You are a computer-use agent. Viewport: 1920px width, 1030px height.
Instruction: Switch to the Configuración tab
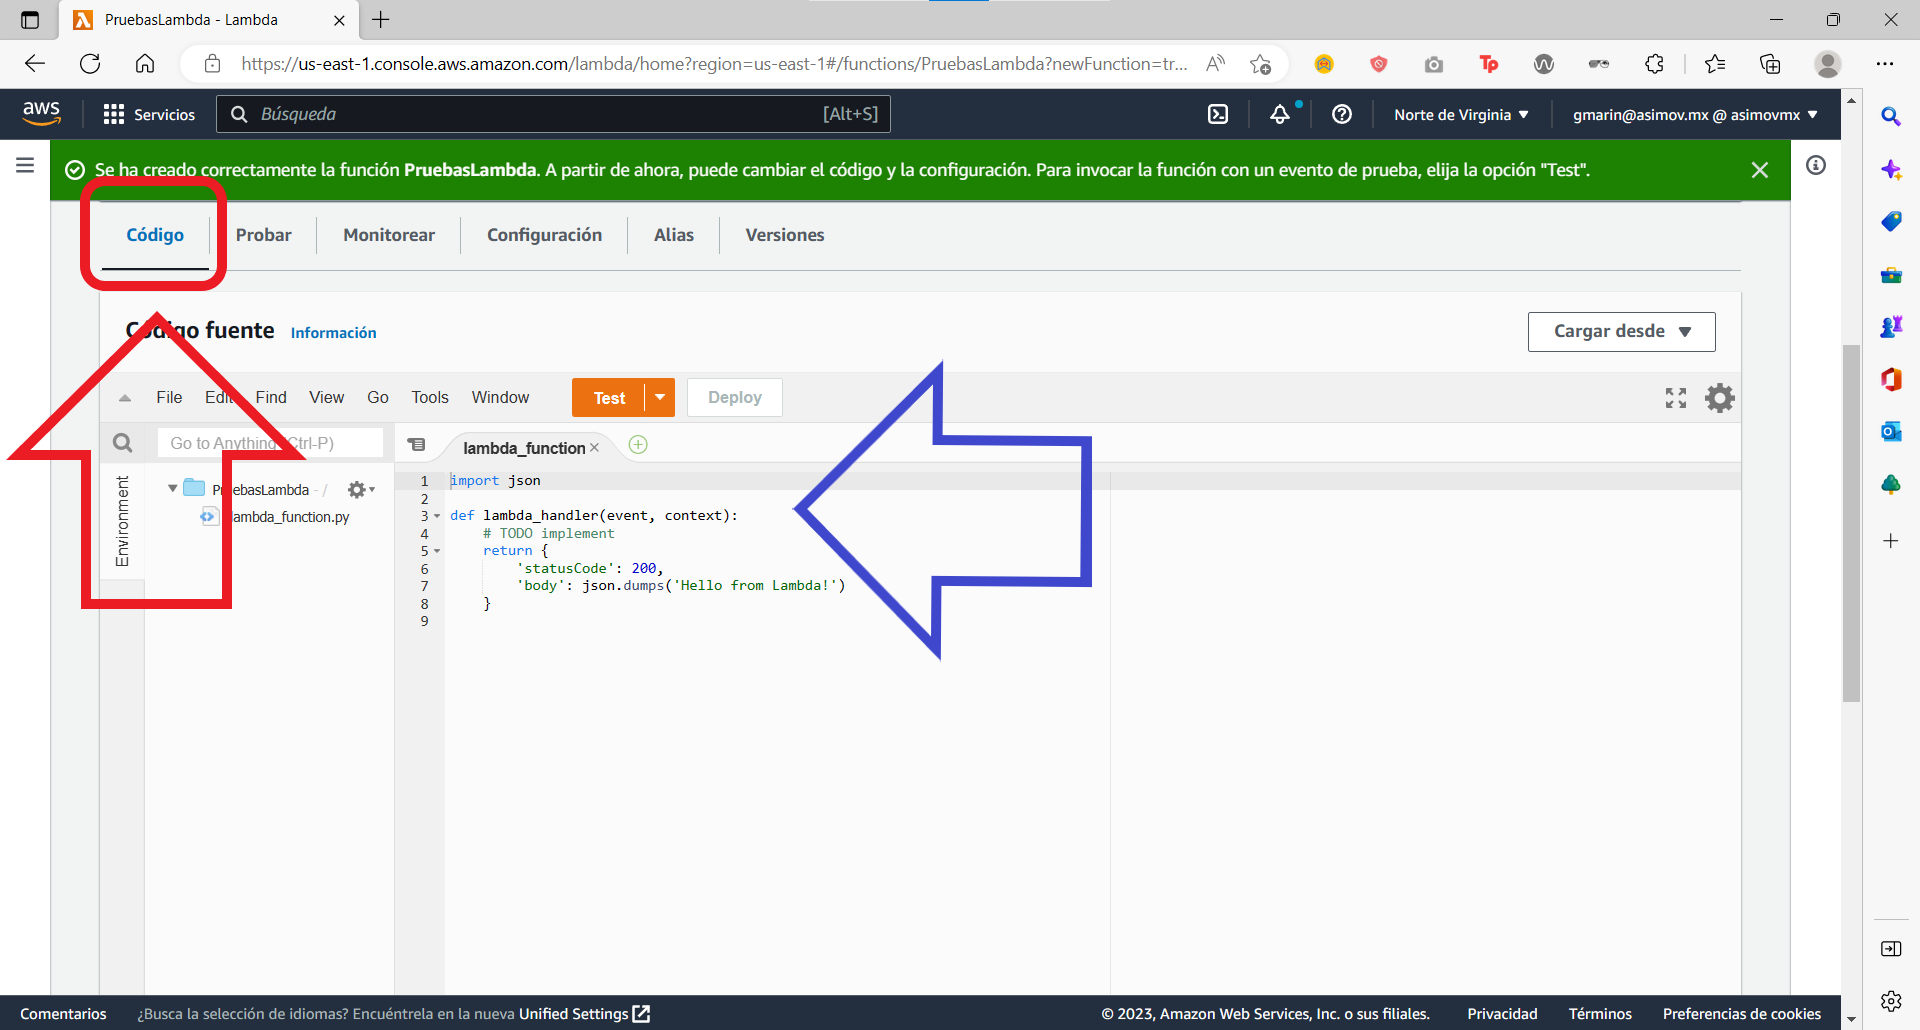click(544, 235)
